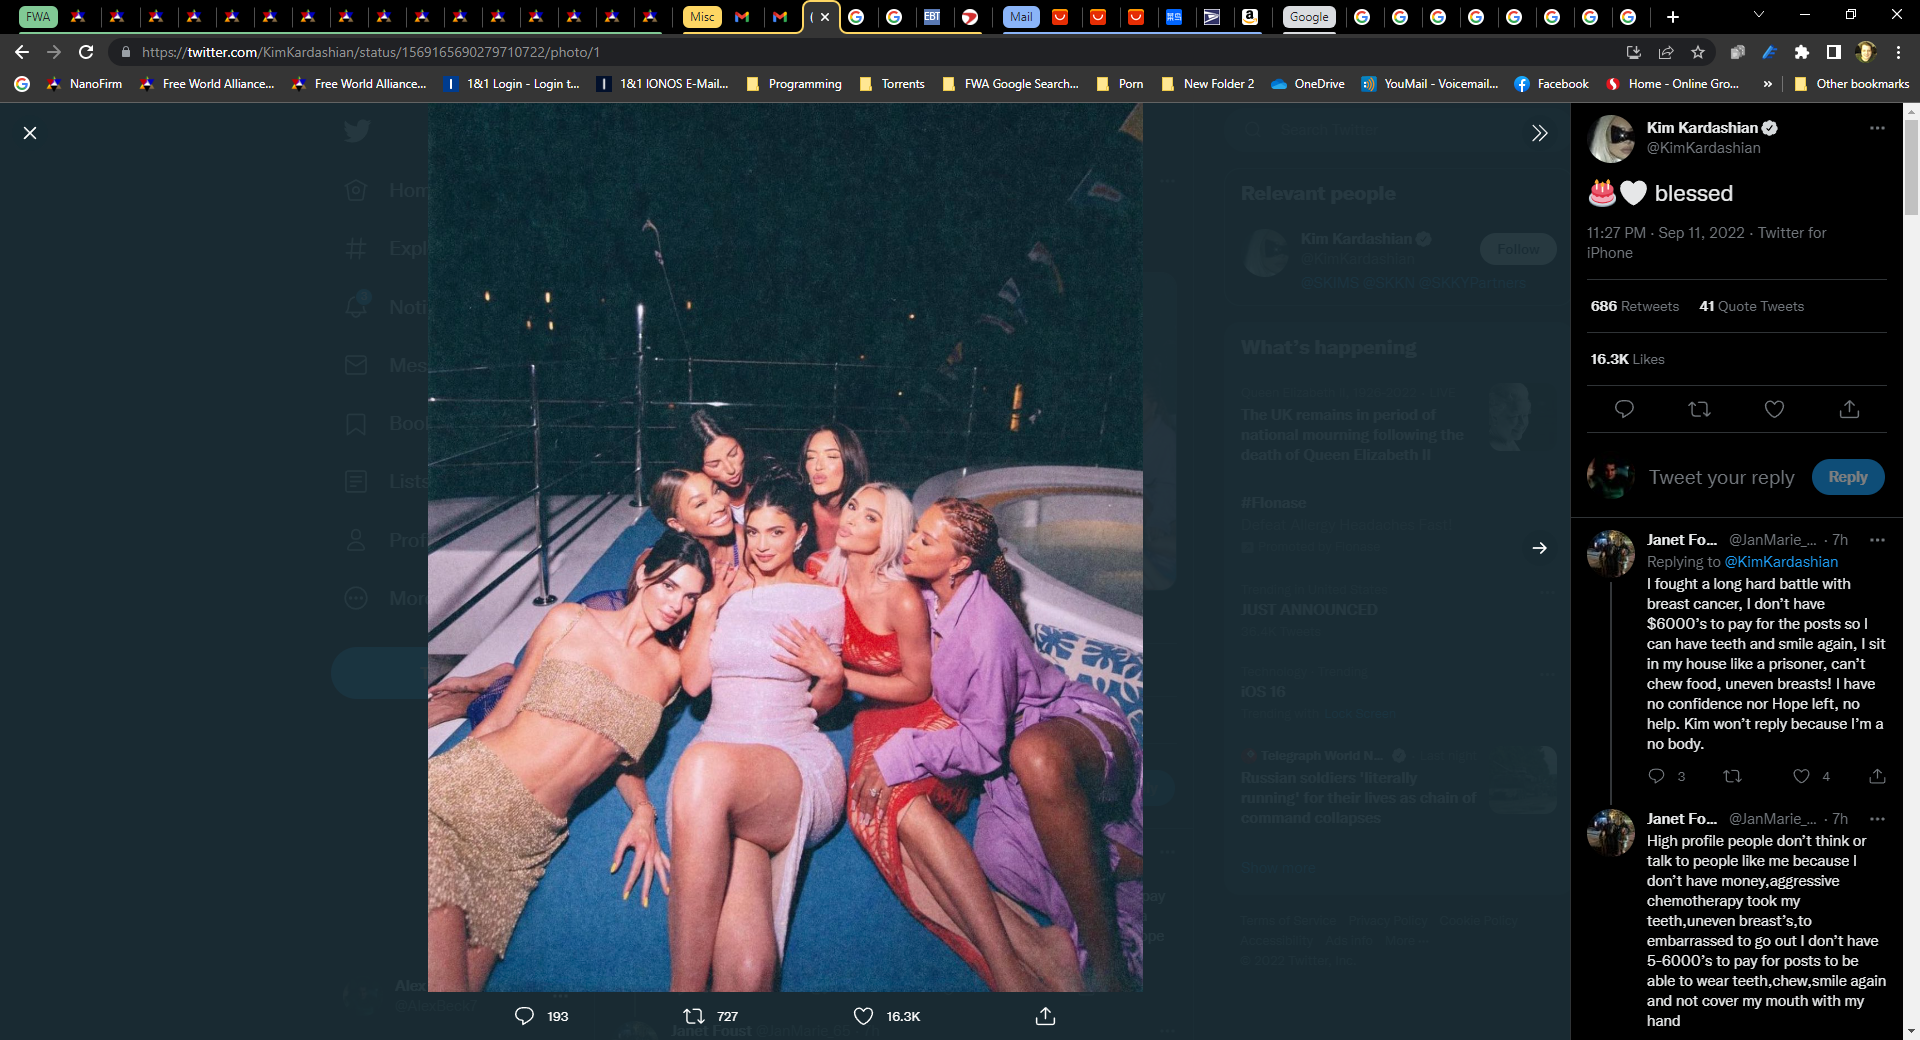Share the photo using icon below image

1045,1016
